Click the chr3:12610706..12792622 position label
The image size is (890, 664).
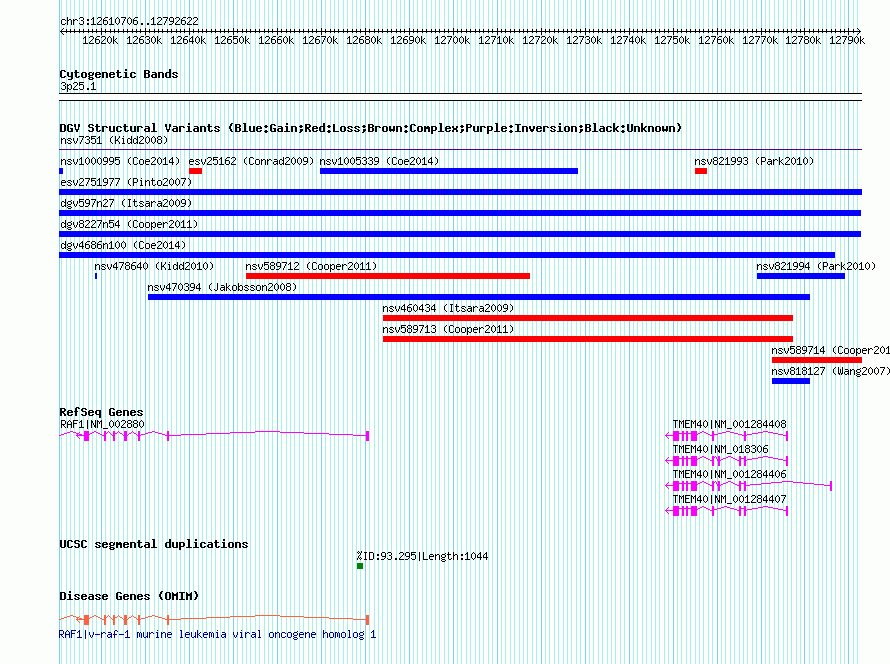(x=129, y=21)
